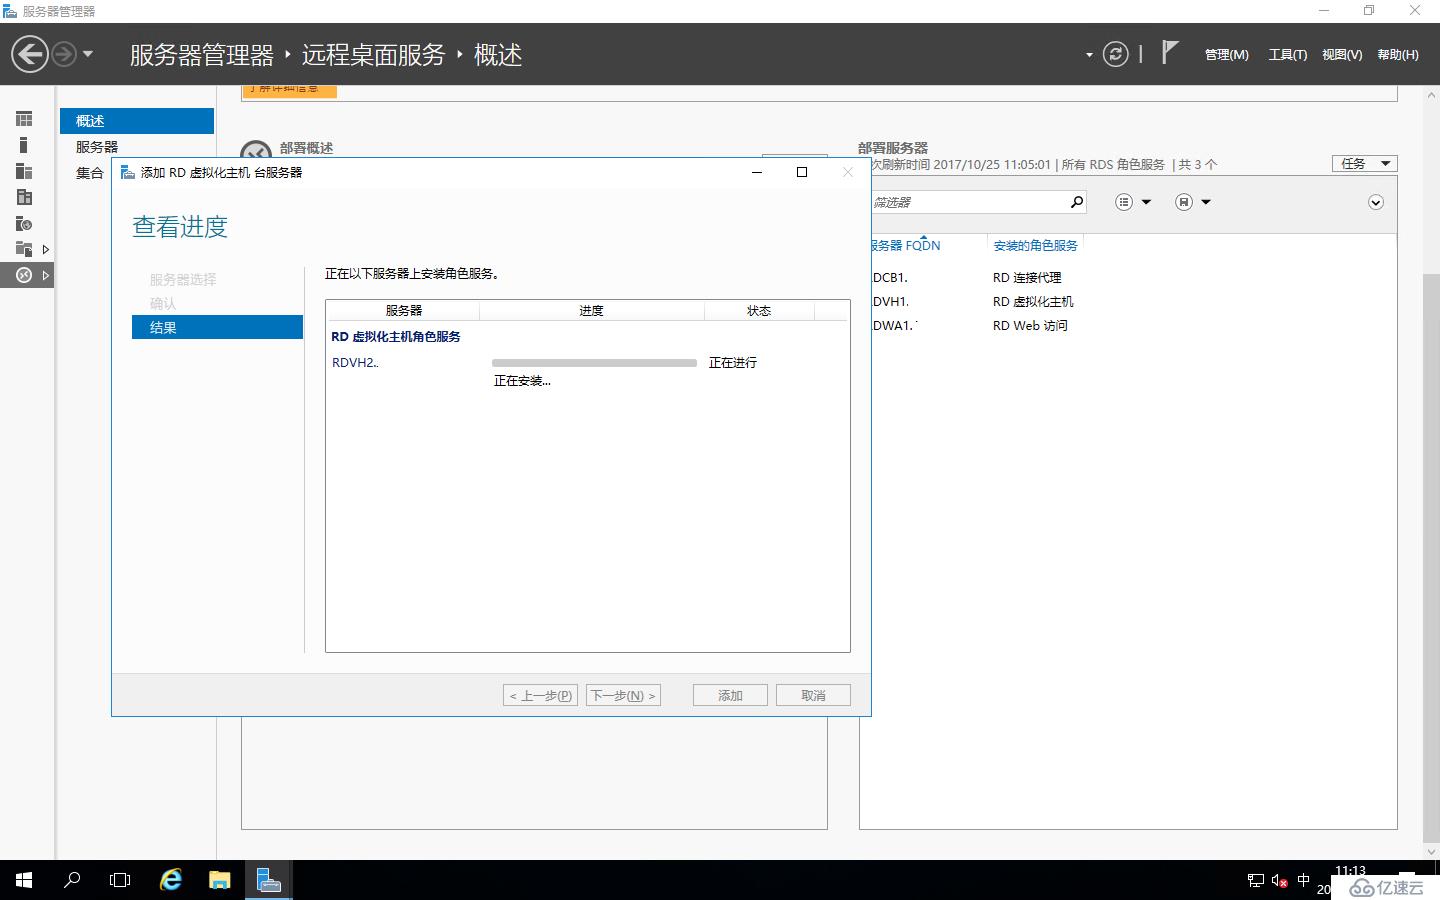Select the 服务器选择 step in the wizard
This screenshot has height=900, width=1440.
tap(183, 279)
